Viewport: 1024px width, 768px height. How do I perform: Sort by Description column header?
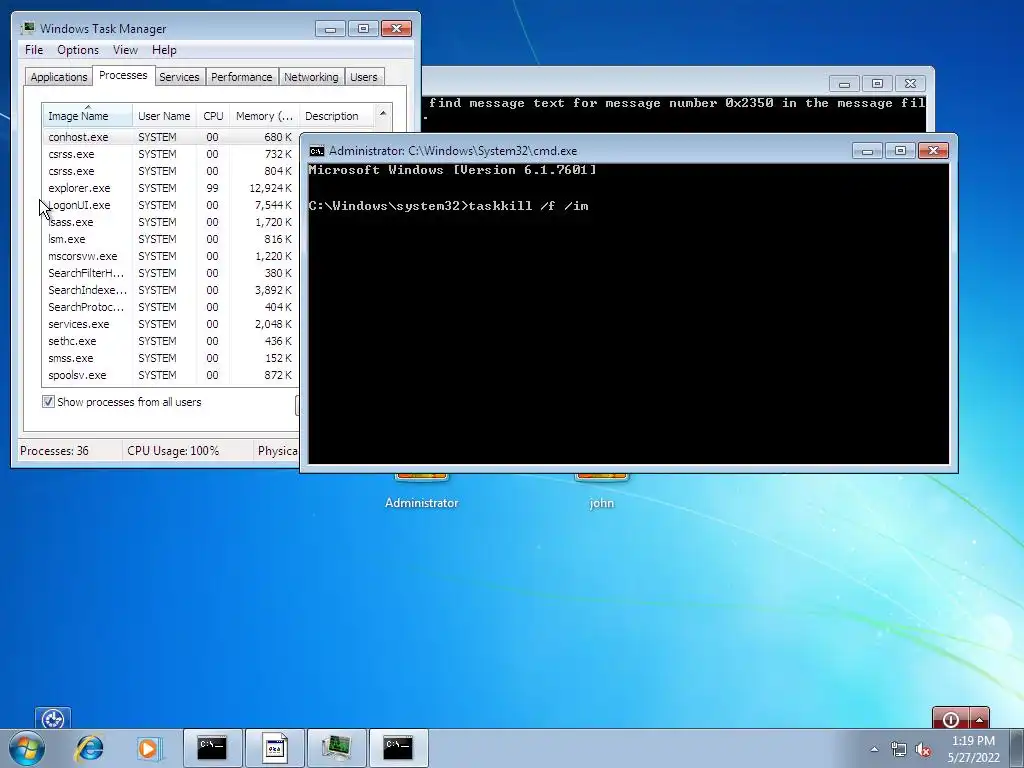click(x=336, y=116)
